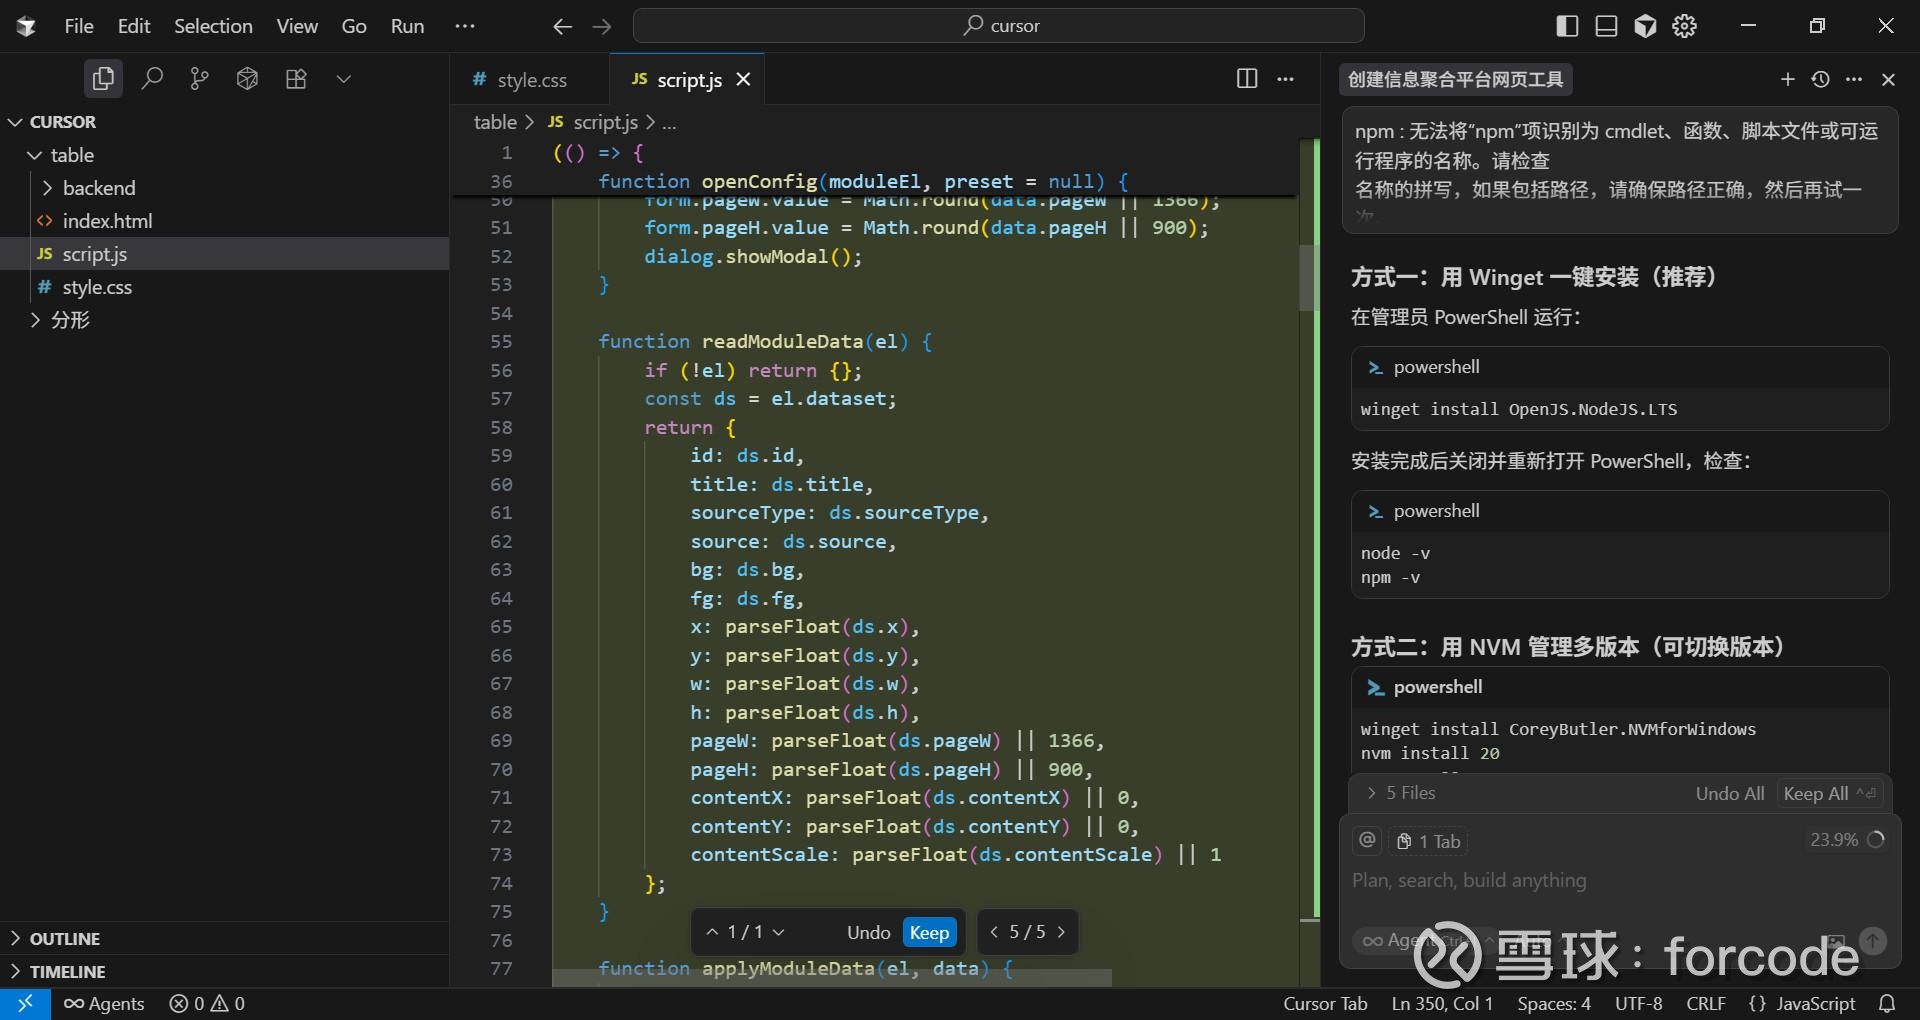Open chat history clock icon
This screenshot has height=1020, width=1920.
pos(1820,79)
